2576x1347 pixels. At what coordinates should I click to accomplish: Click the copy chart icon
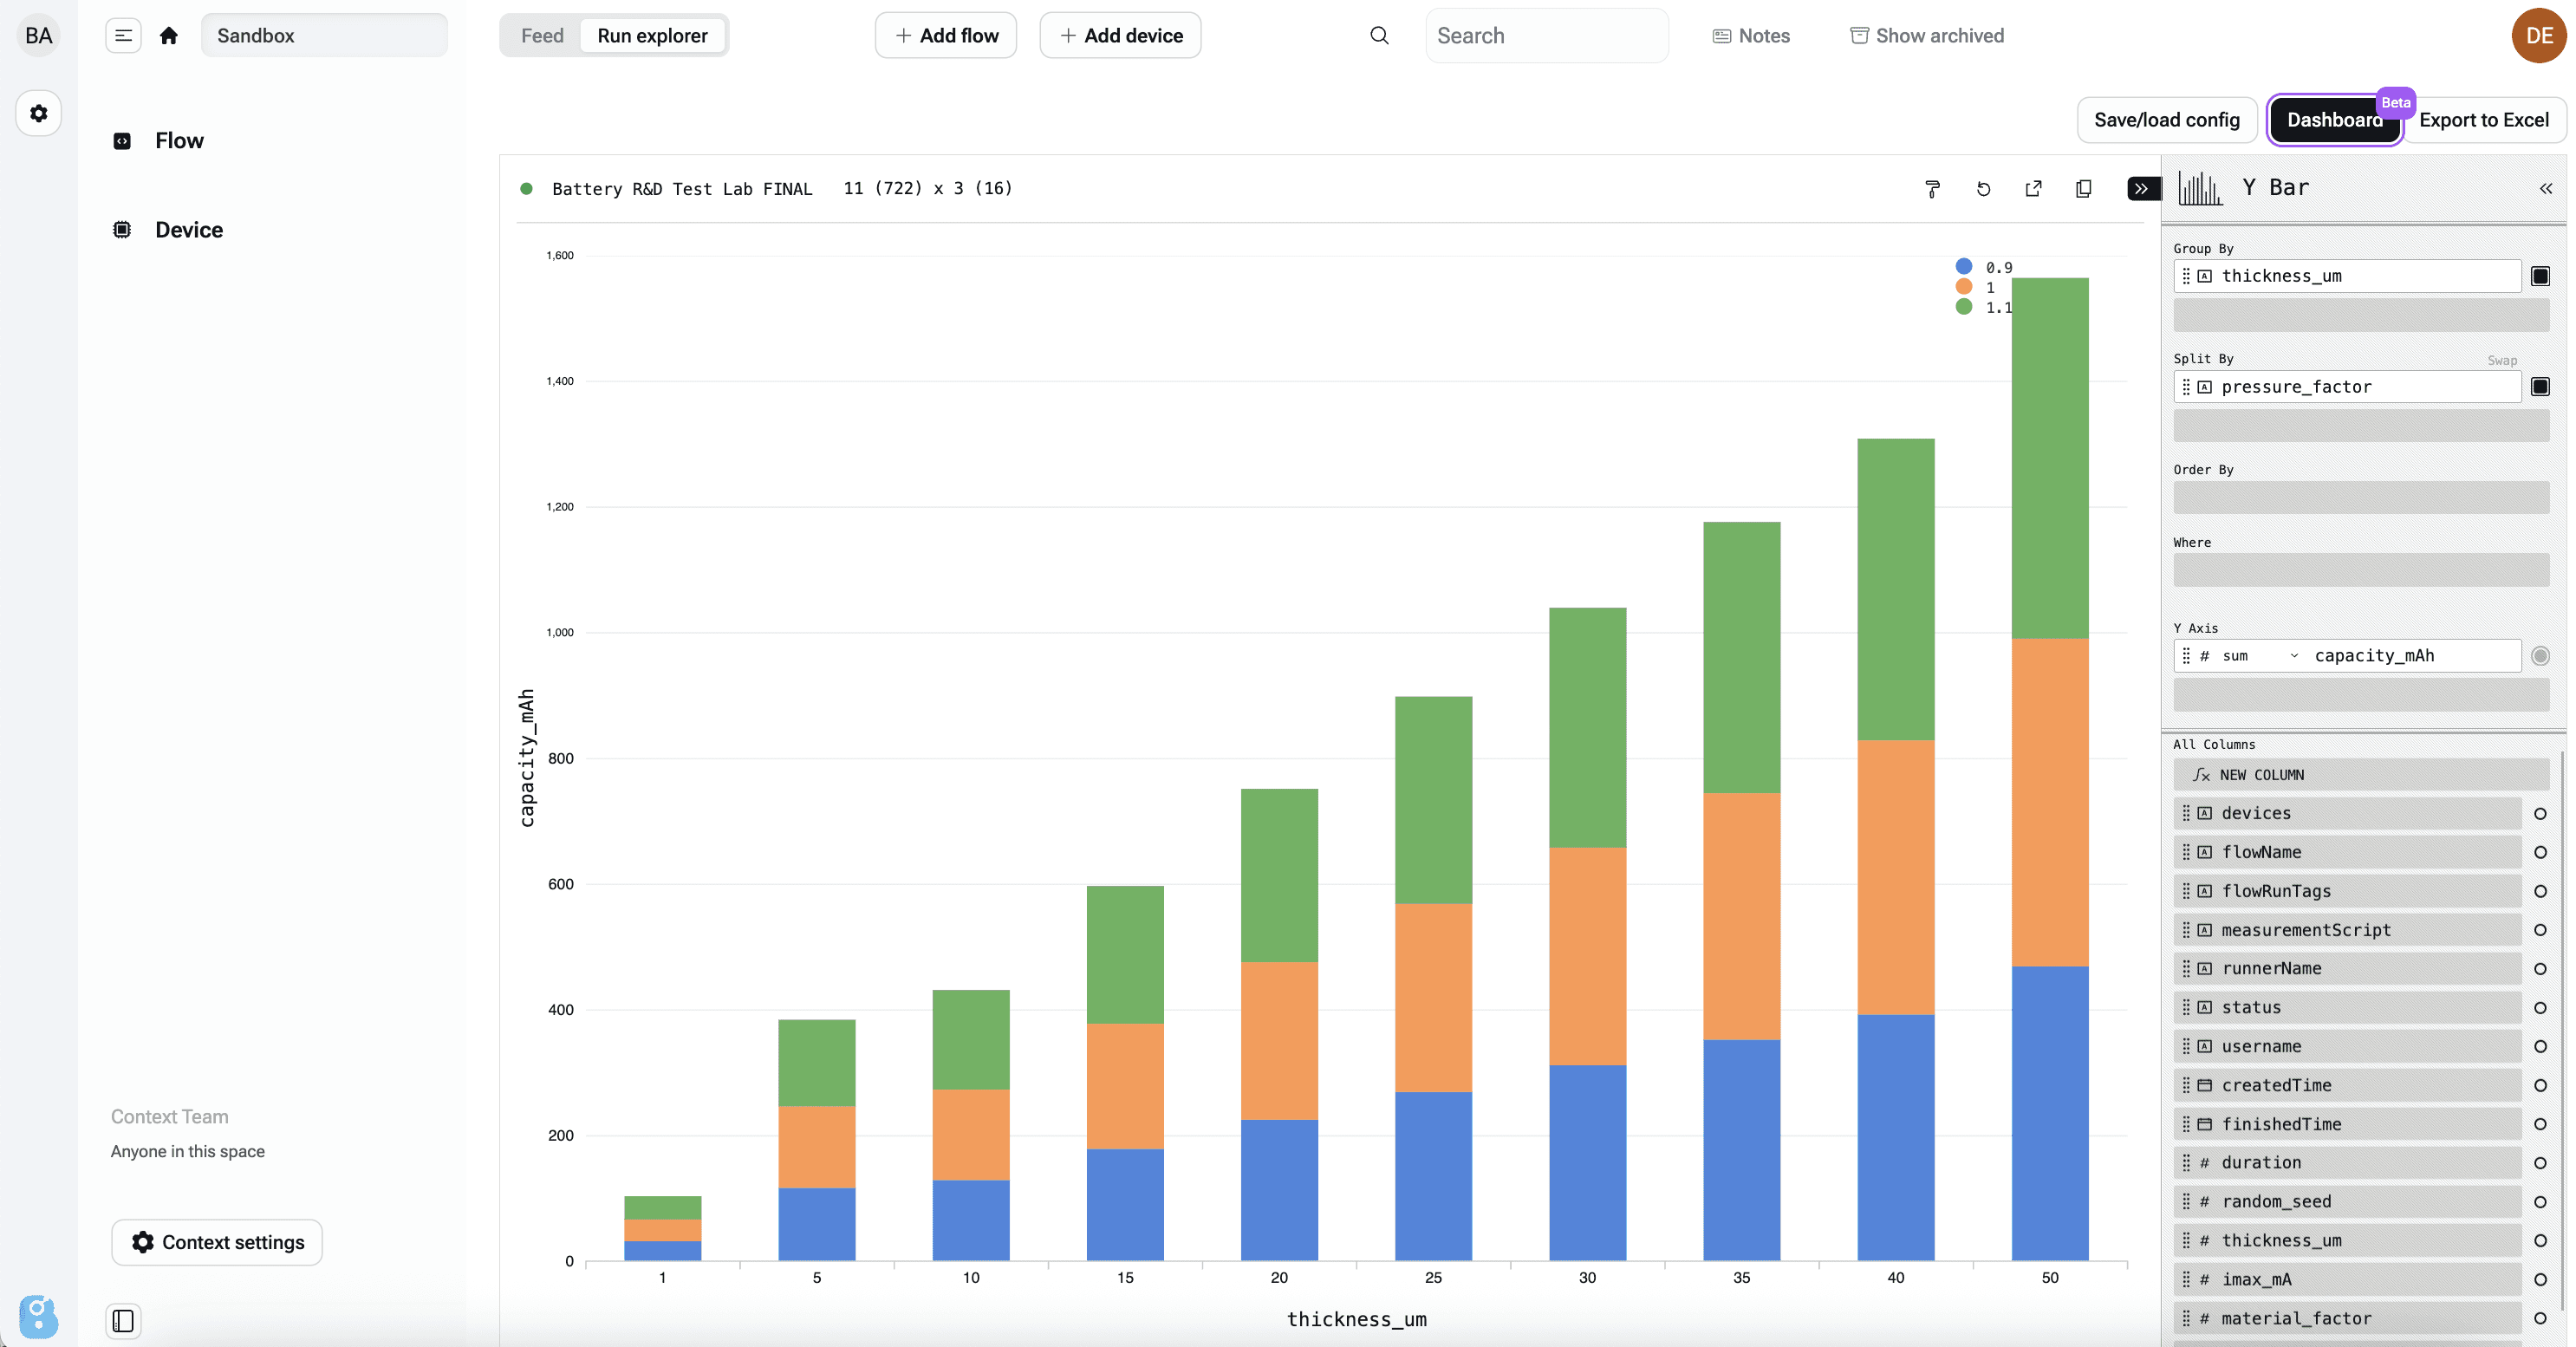tap(2083, 189)
